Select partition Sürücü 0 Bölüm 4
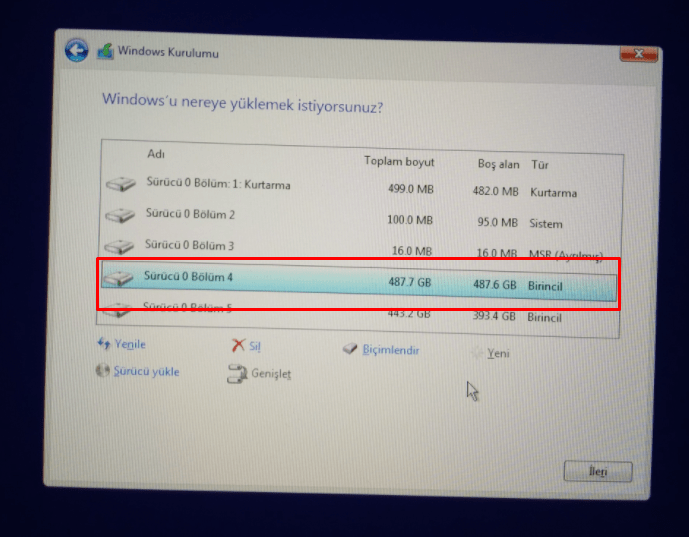Image resolution: width=689 pixels, height=537 pixels. tap(358, 281)
